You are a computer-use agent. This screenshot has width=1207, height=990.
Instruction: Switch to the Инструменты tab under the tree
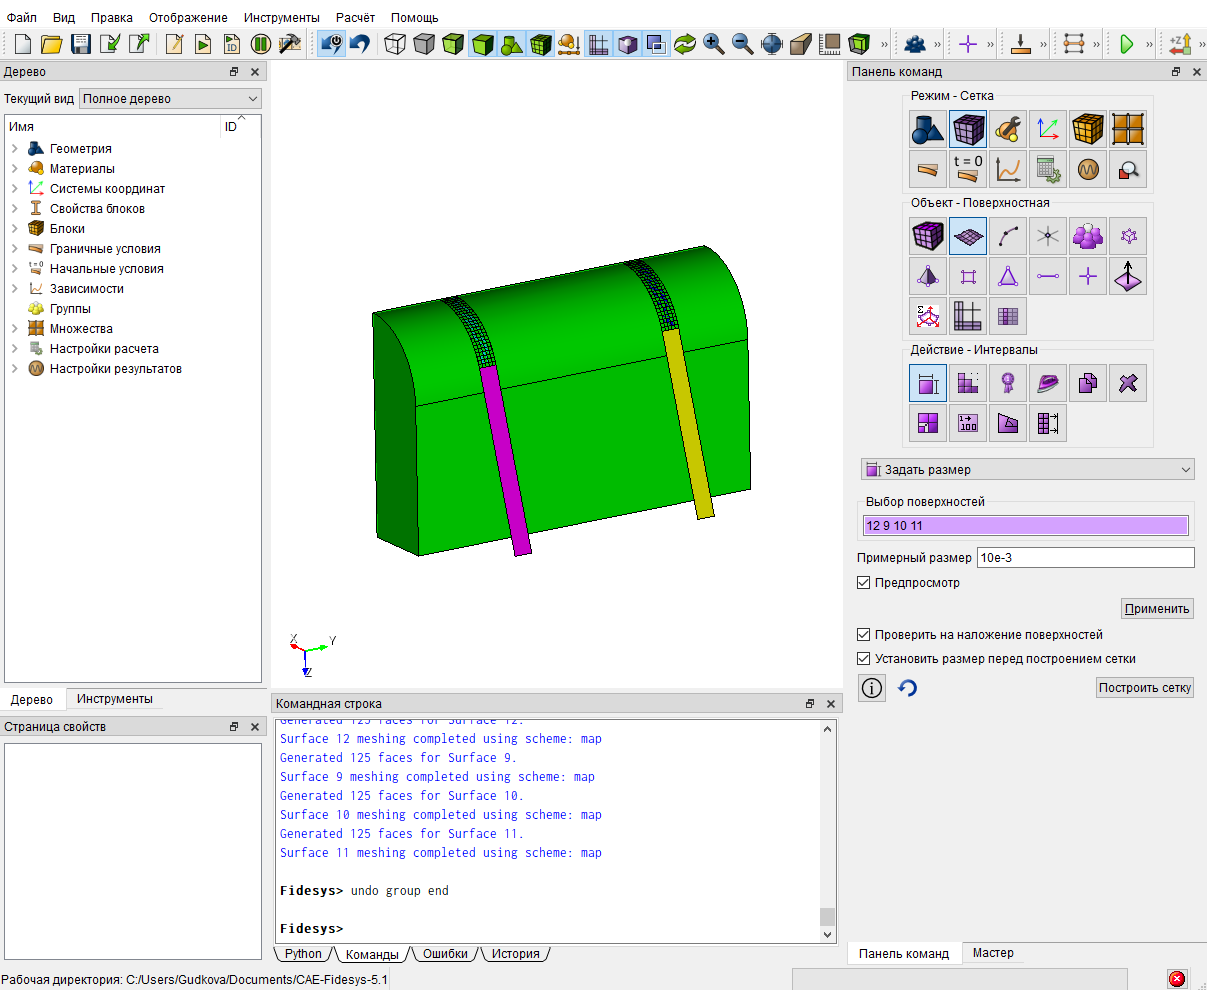[x=115, y=699]
